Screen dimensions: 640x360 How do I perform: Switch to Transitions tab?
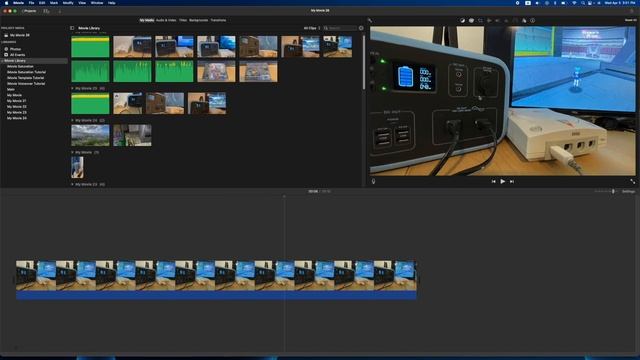218,20
